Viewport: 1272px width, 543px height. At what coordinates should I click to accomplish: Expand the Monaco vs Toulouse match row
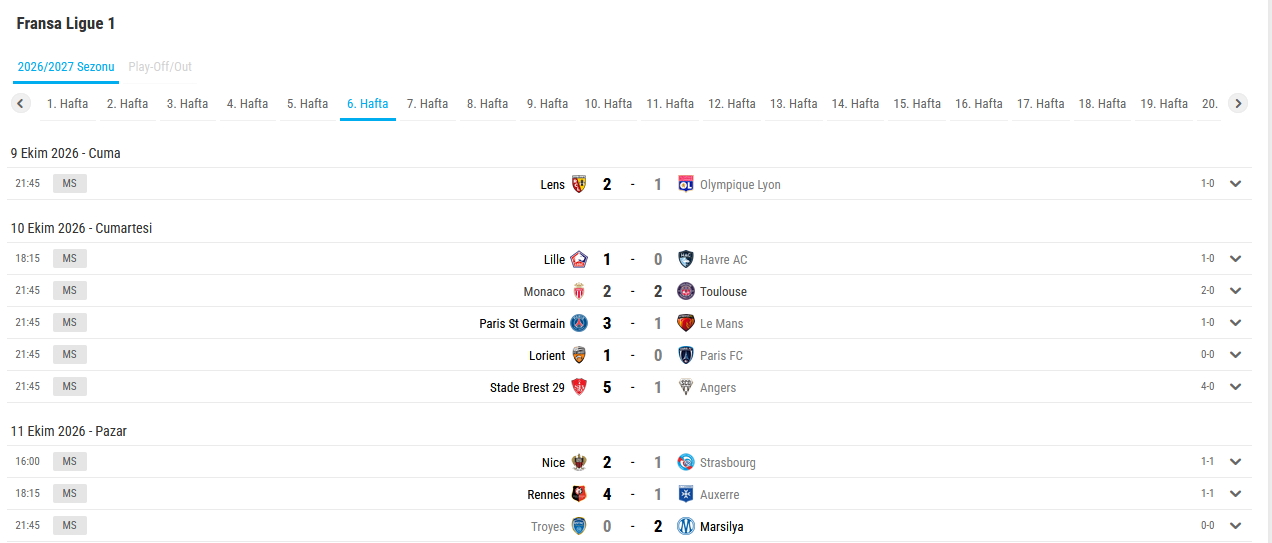pos(1236,291)
